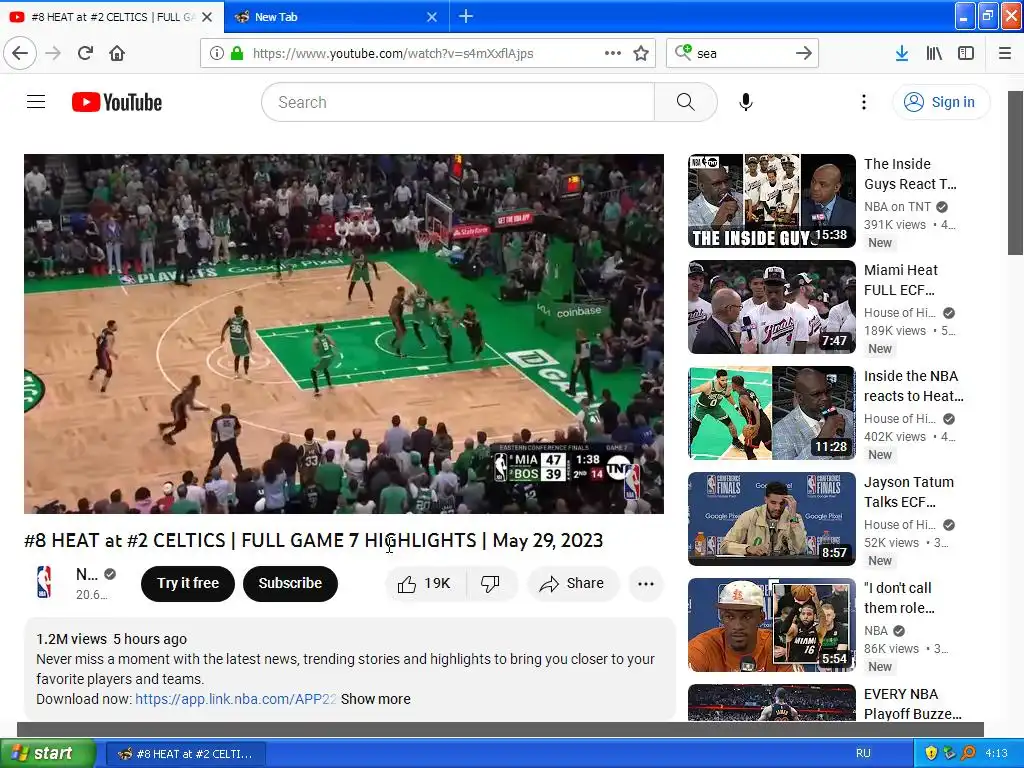
Task: Switch the RU language indicator
Action: [x=863, y=753]
